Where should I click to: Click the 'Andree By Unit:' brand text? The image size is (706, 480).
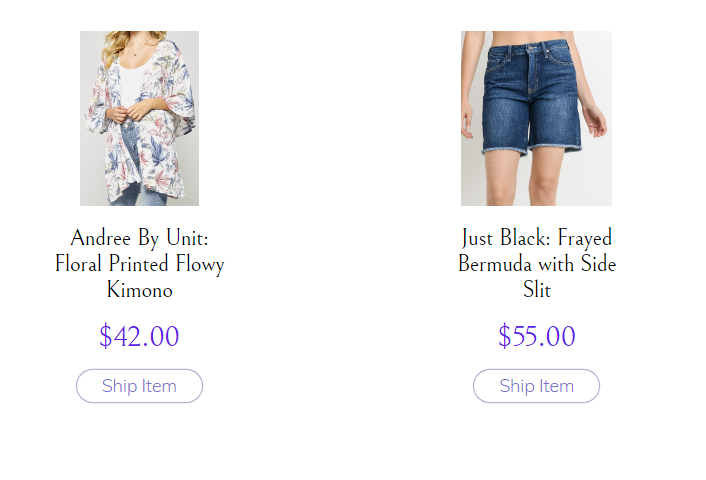pyautogui.click(x=139, y=238)
